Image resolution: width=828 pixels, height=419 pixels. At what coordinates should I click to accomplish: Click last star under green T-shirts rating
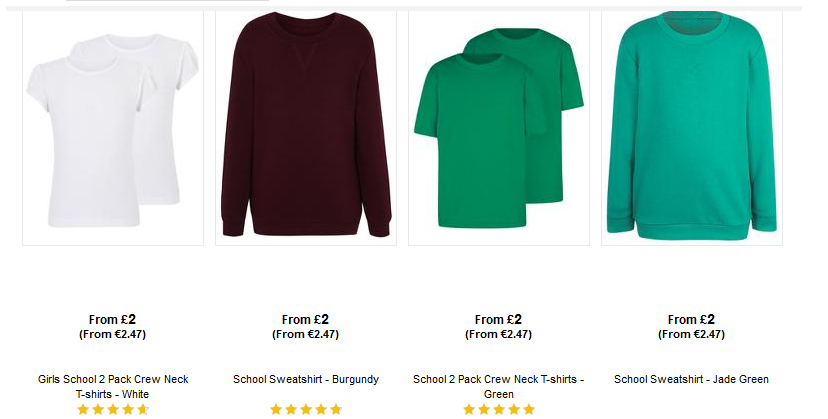[529, 409]
